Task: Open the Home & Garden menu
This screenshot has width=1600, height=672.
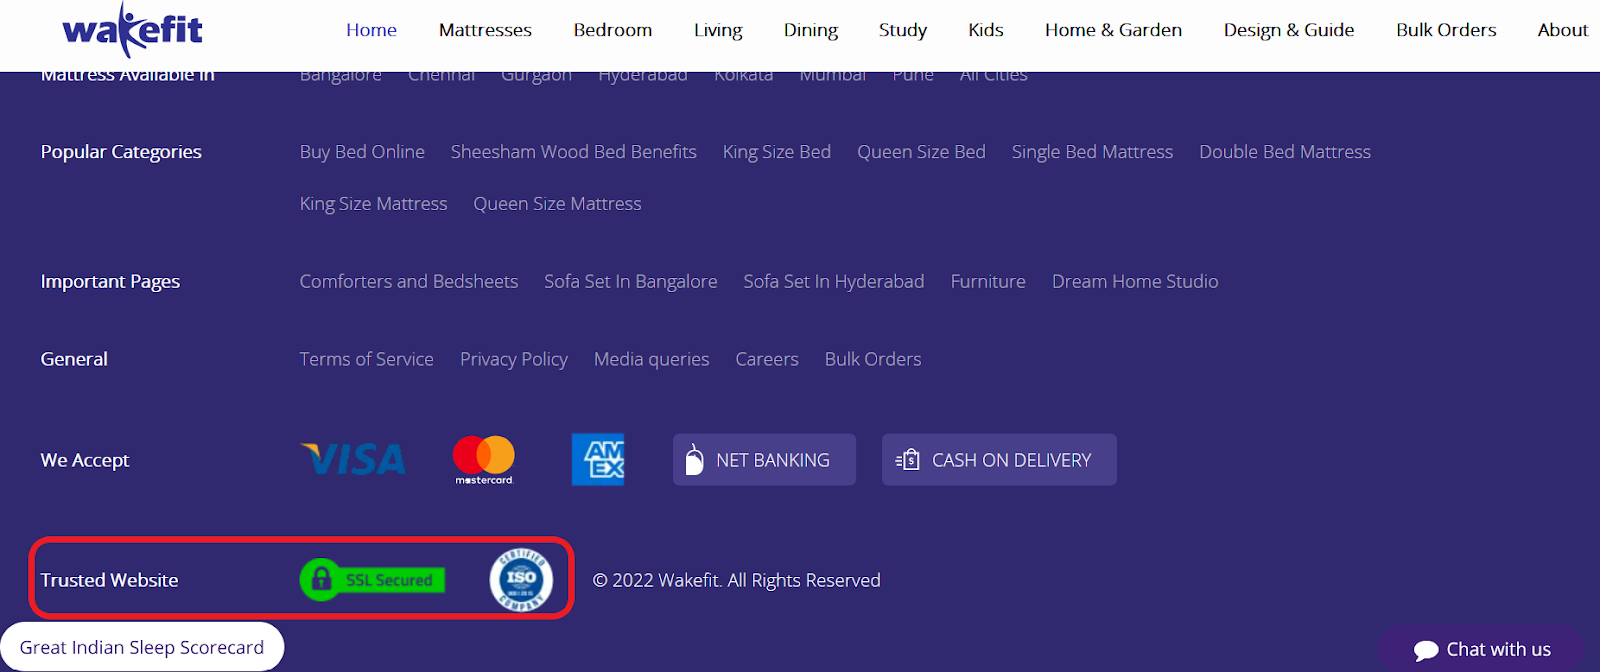Action: click(x=1114, y=30)
